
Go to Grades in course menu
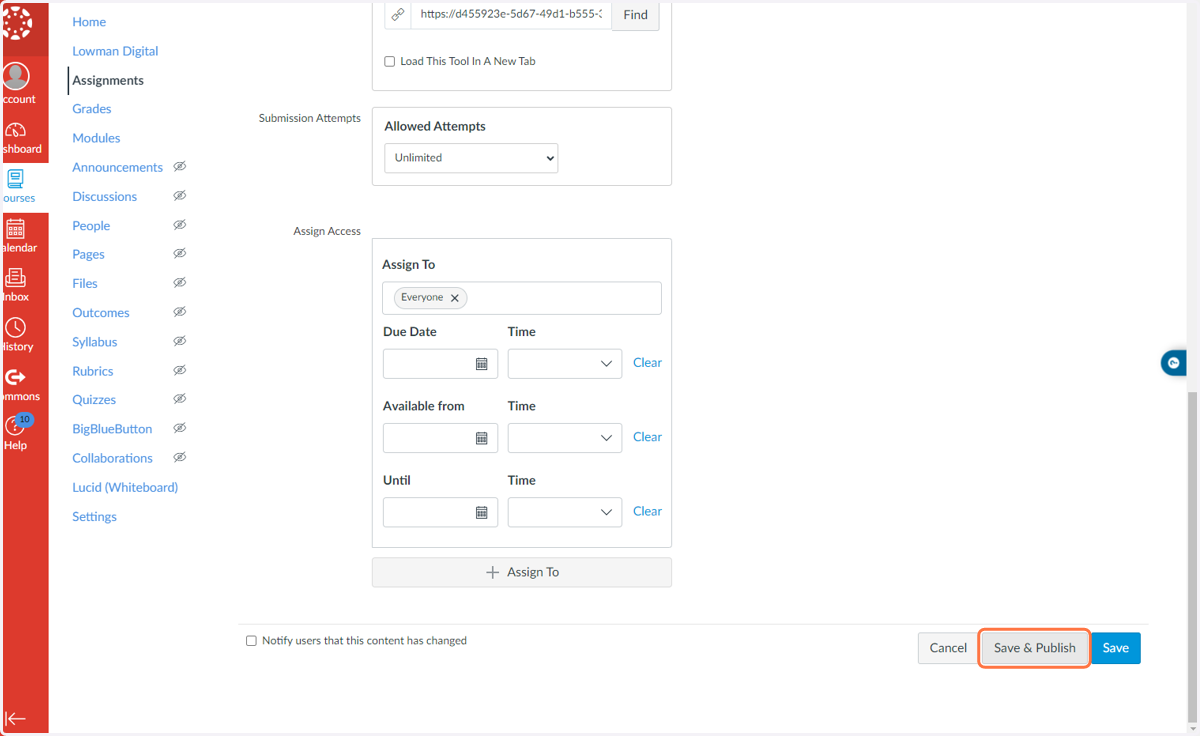[x=92, y=109]
